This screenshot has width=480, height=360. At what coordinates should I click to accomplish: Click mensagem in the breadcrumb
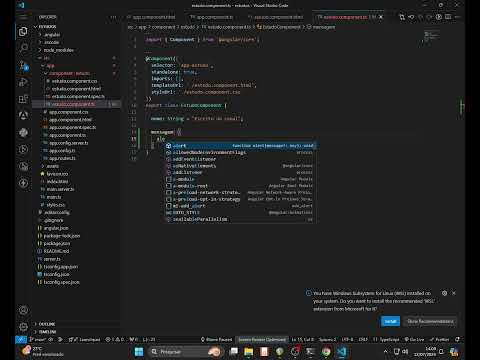pyautogui.click(x=321, y=27)
